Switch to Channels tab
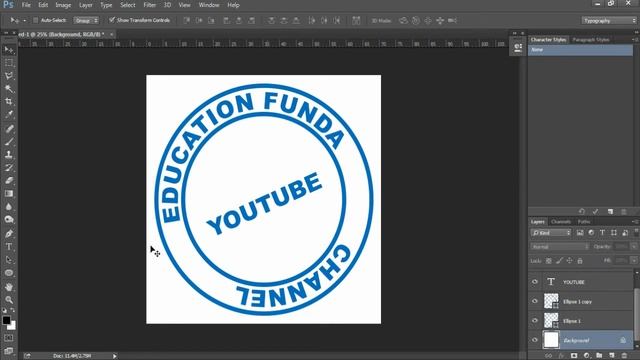This screenshot has width=640, height=360. (x=560, y=222)
